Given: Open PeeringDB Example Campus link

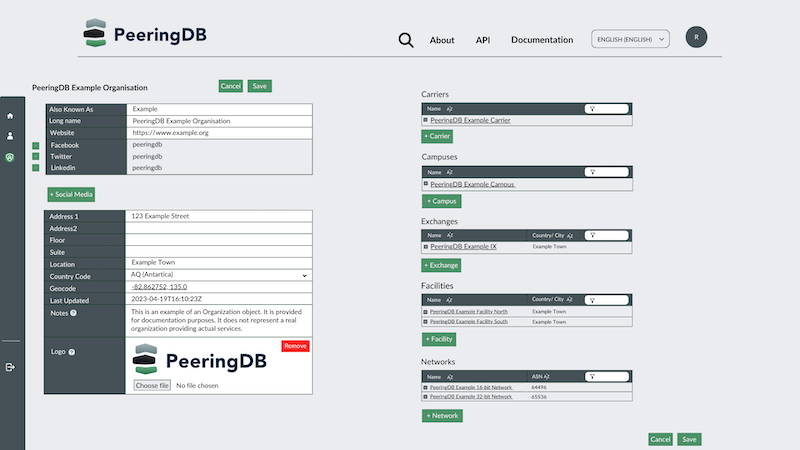Looking at the screenshot, I should click(472, 184).
